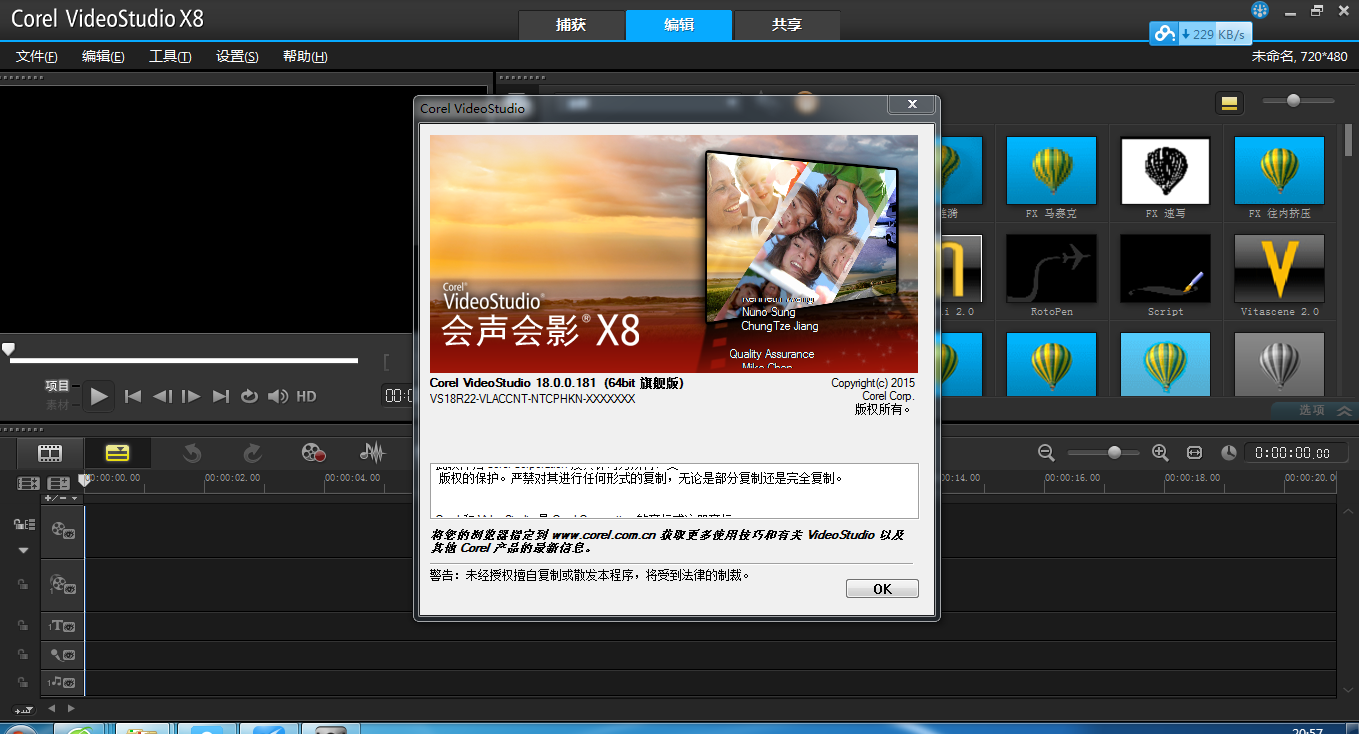Select 项目 playback mode
The width and height of the screenshot is (1359, 734).
pyautogui.click(x=57, y=386)
